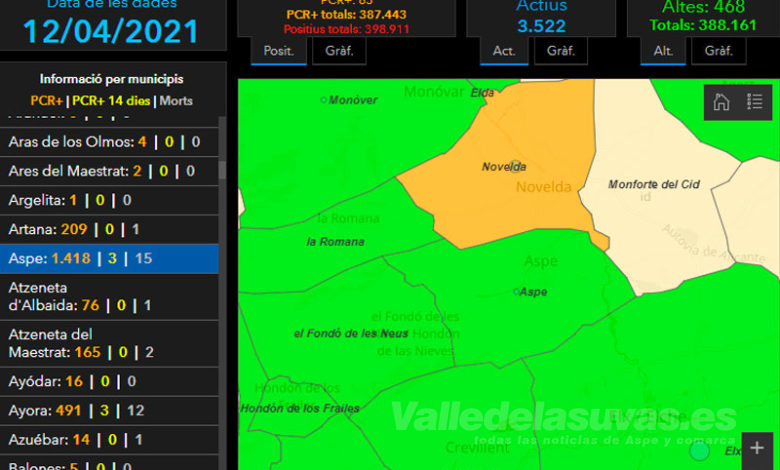The width and height of the screenshot is (780, 470).
Task: Select the Alt. tab under Altes
Action: [663, 51]
